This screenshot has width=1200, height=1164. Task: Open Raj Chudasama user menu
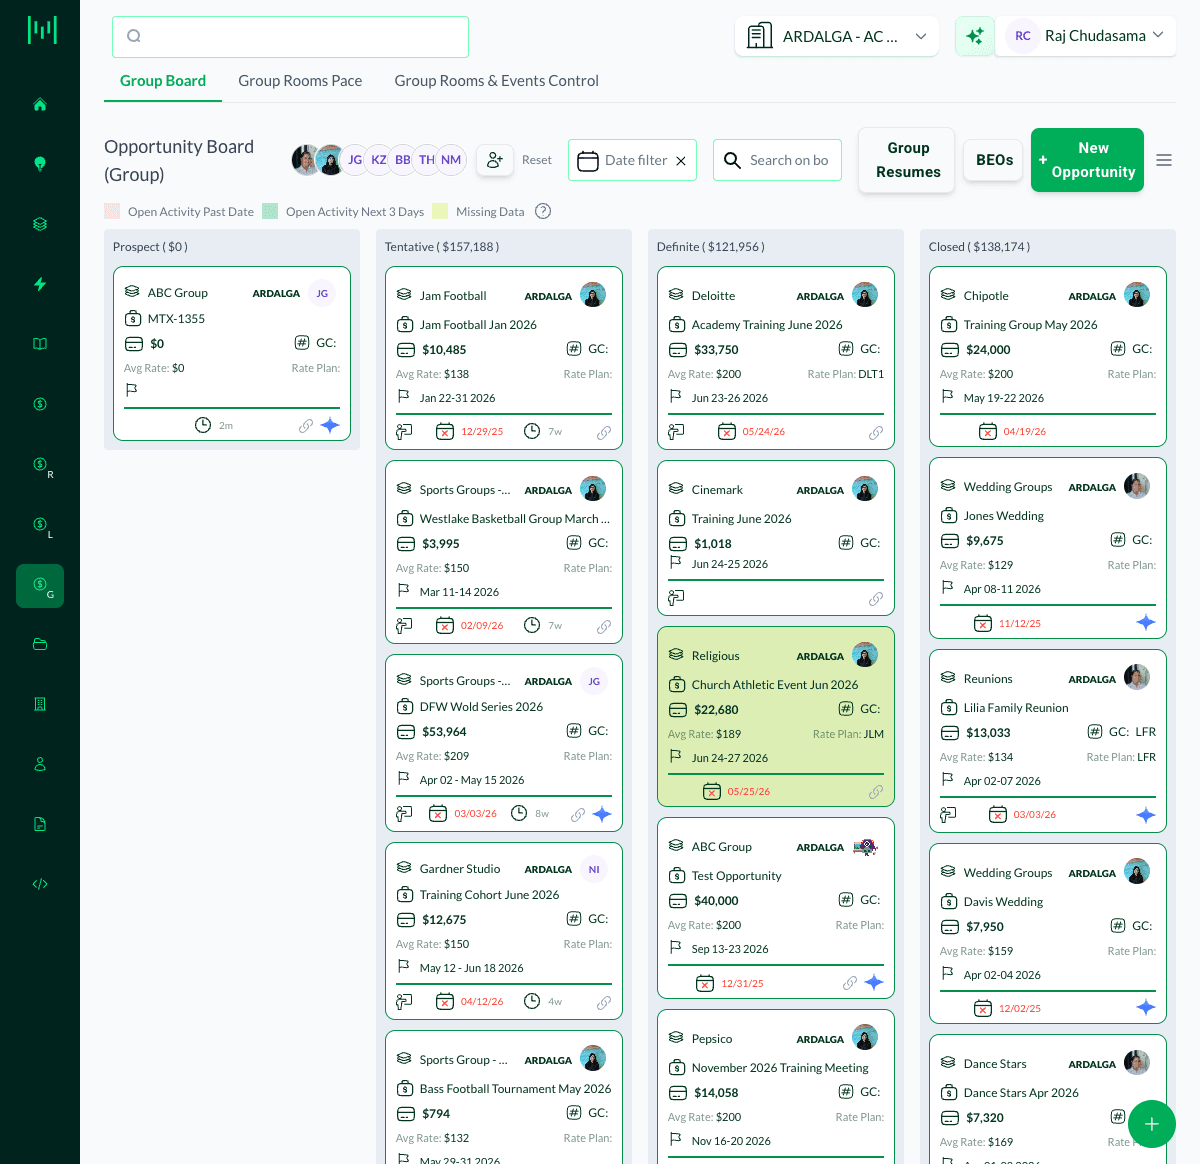point(1086,36)
